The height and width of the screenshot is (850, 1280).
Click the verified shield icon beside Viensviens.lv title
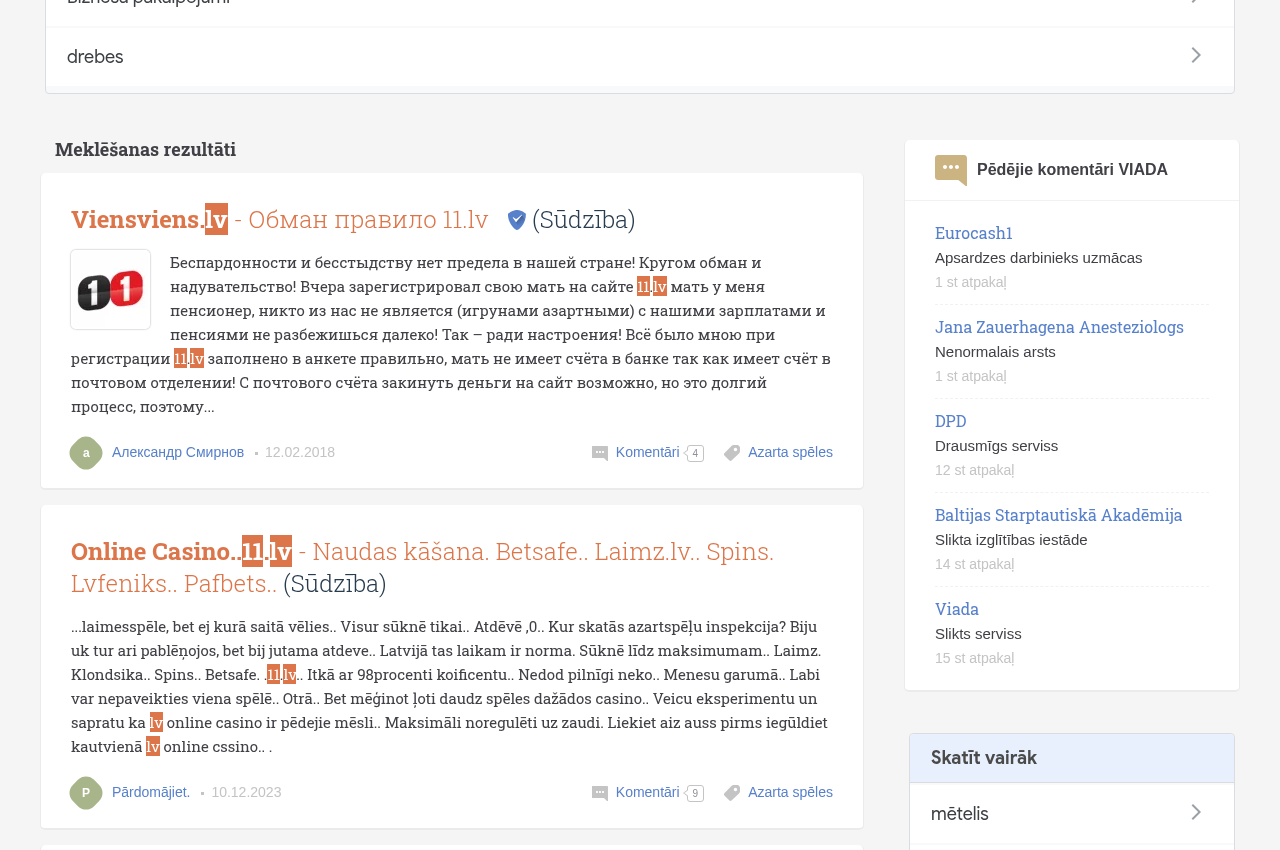pos(517,220)
